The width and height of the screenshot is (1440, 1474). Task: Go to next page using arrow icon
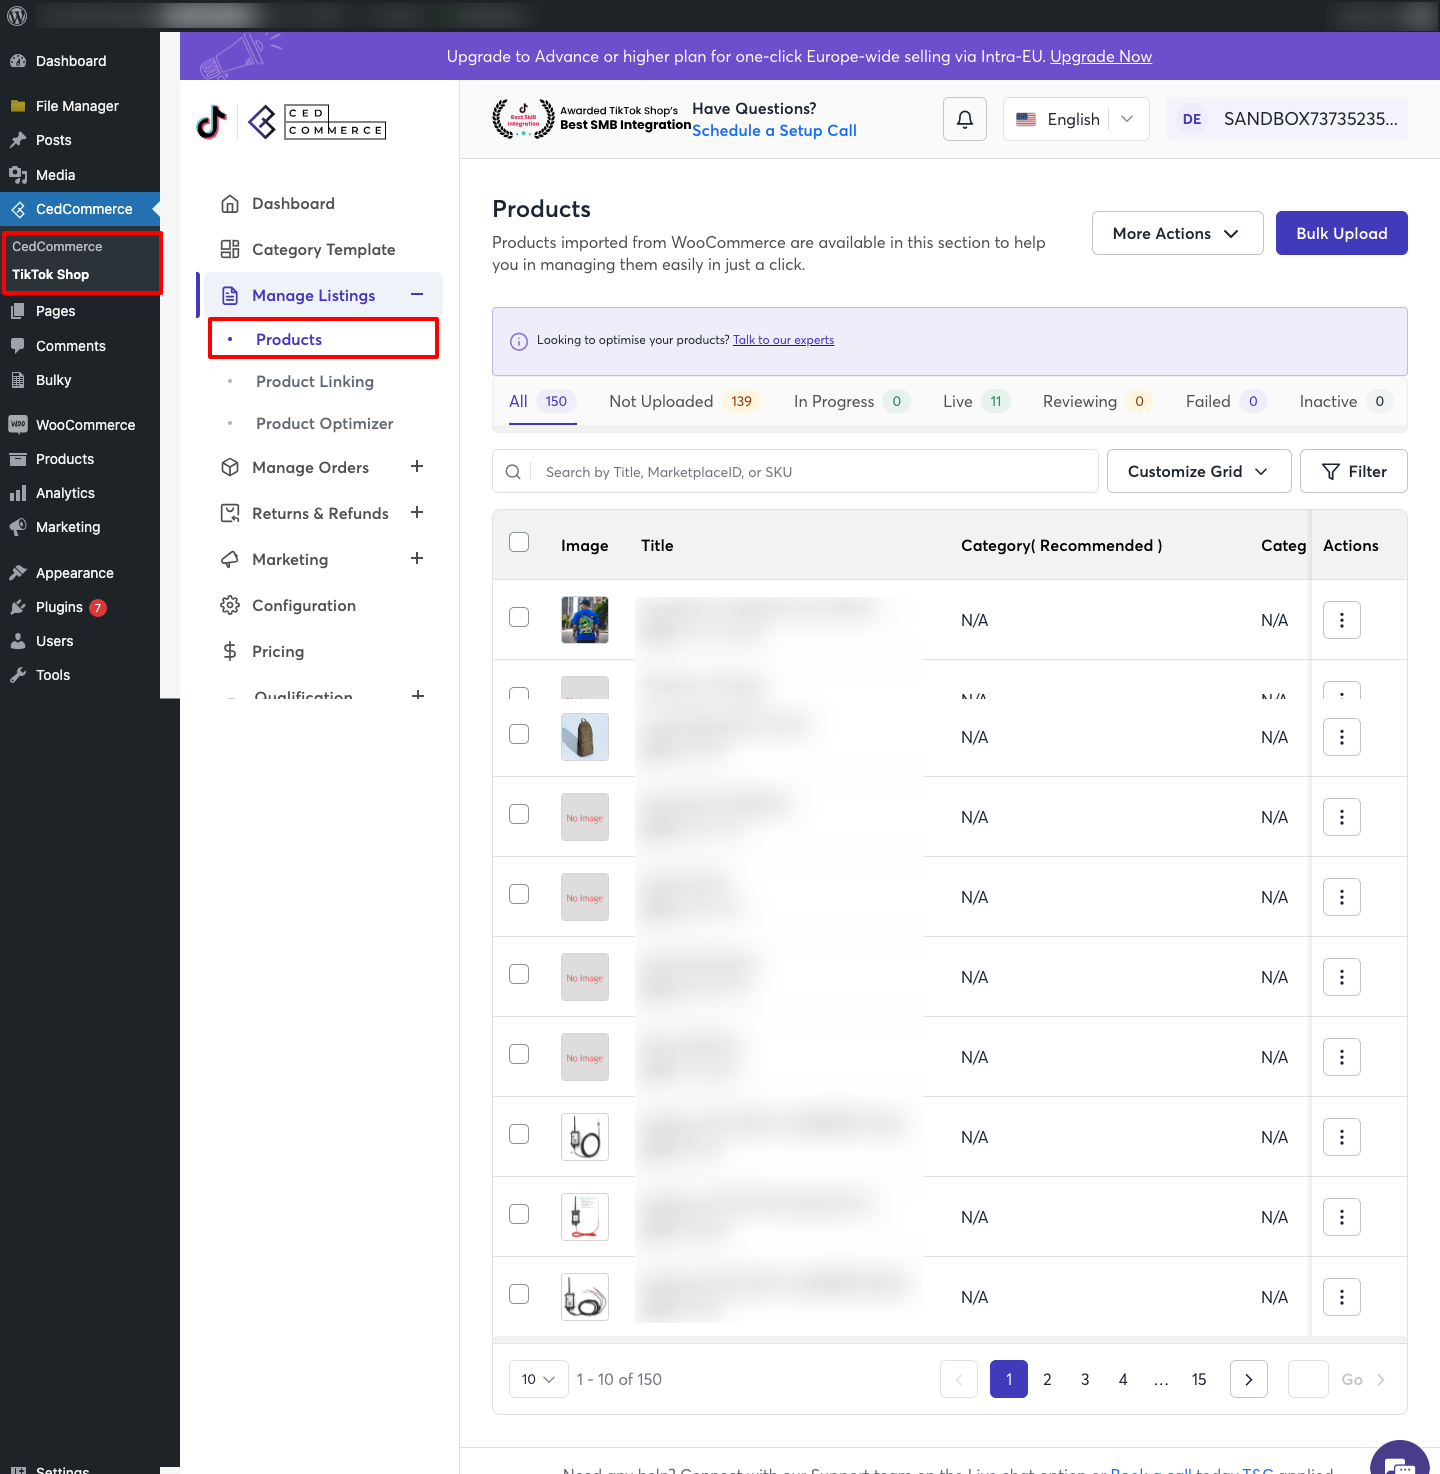(1248, 1379)
